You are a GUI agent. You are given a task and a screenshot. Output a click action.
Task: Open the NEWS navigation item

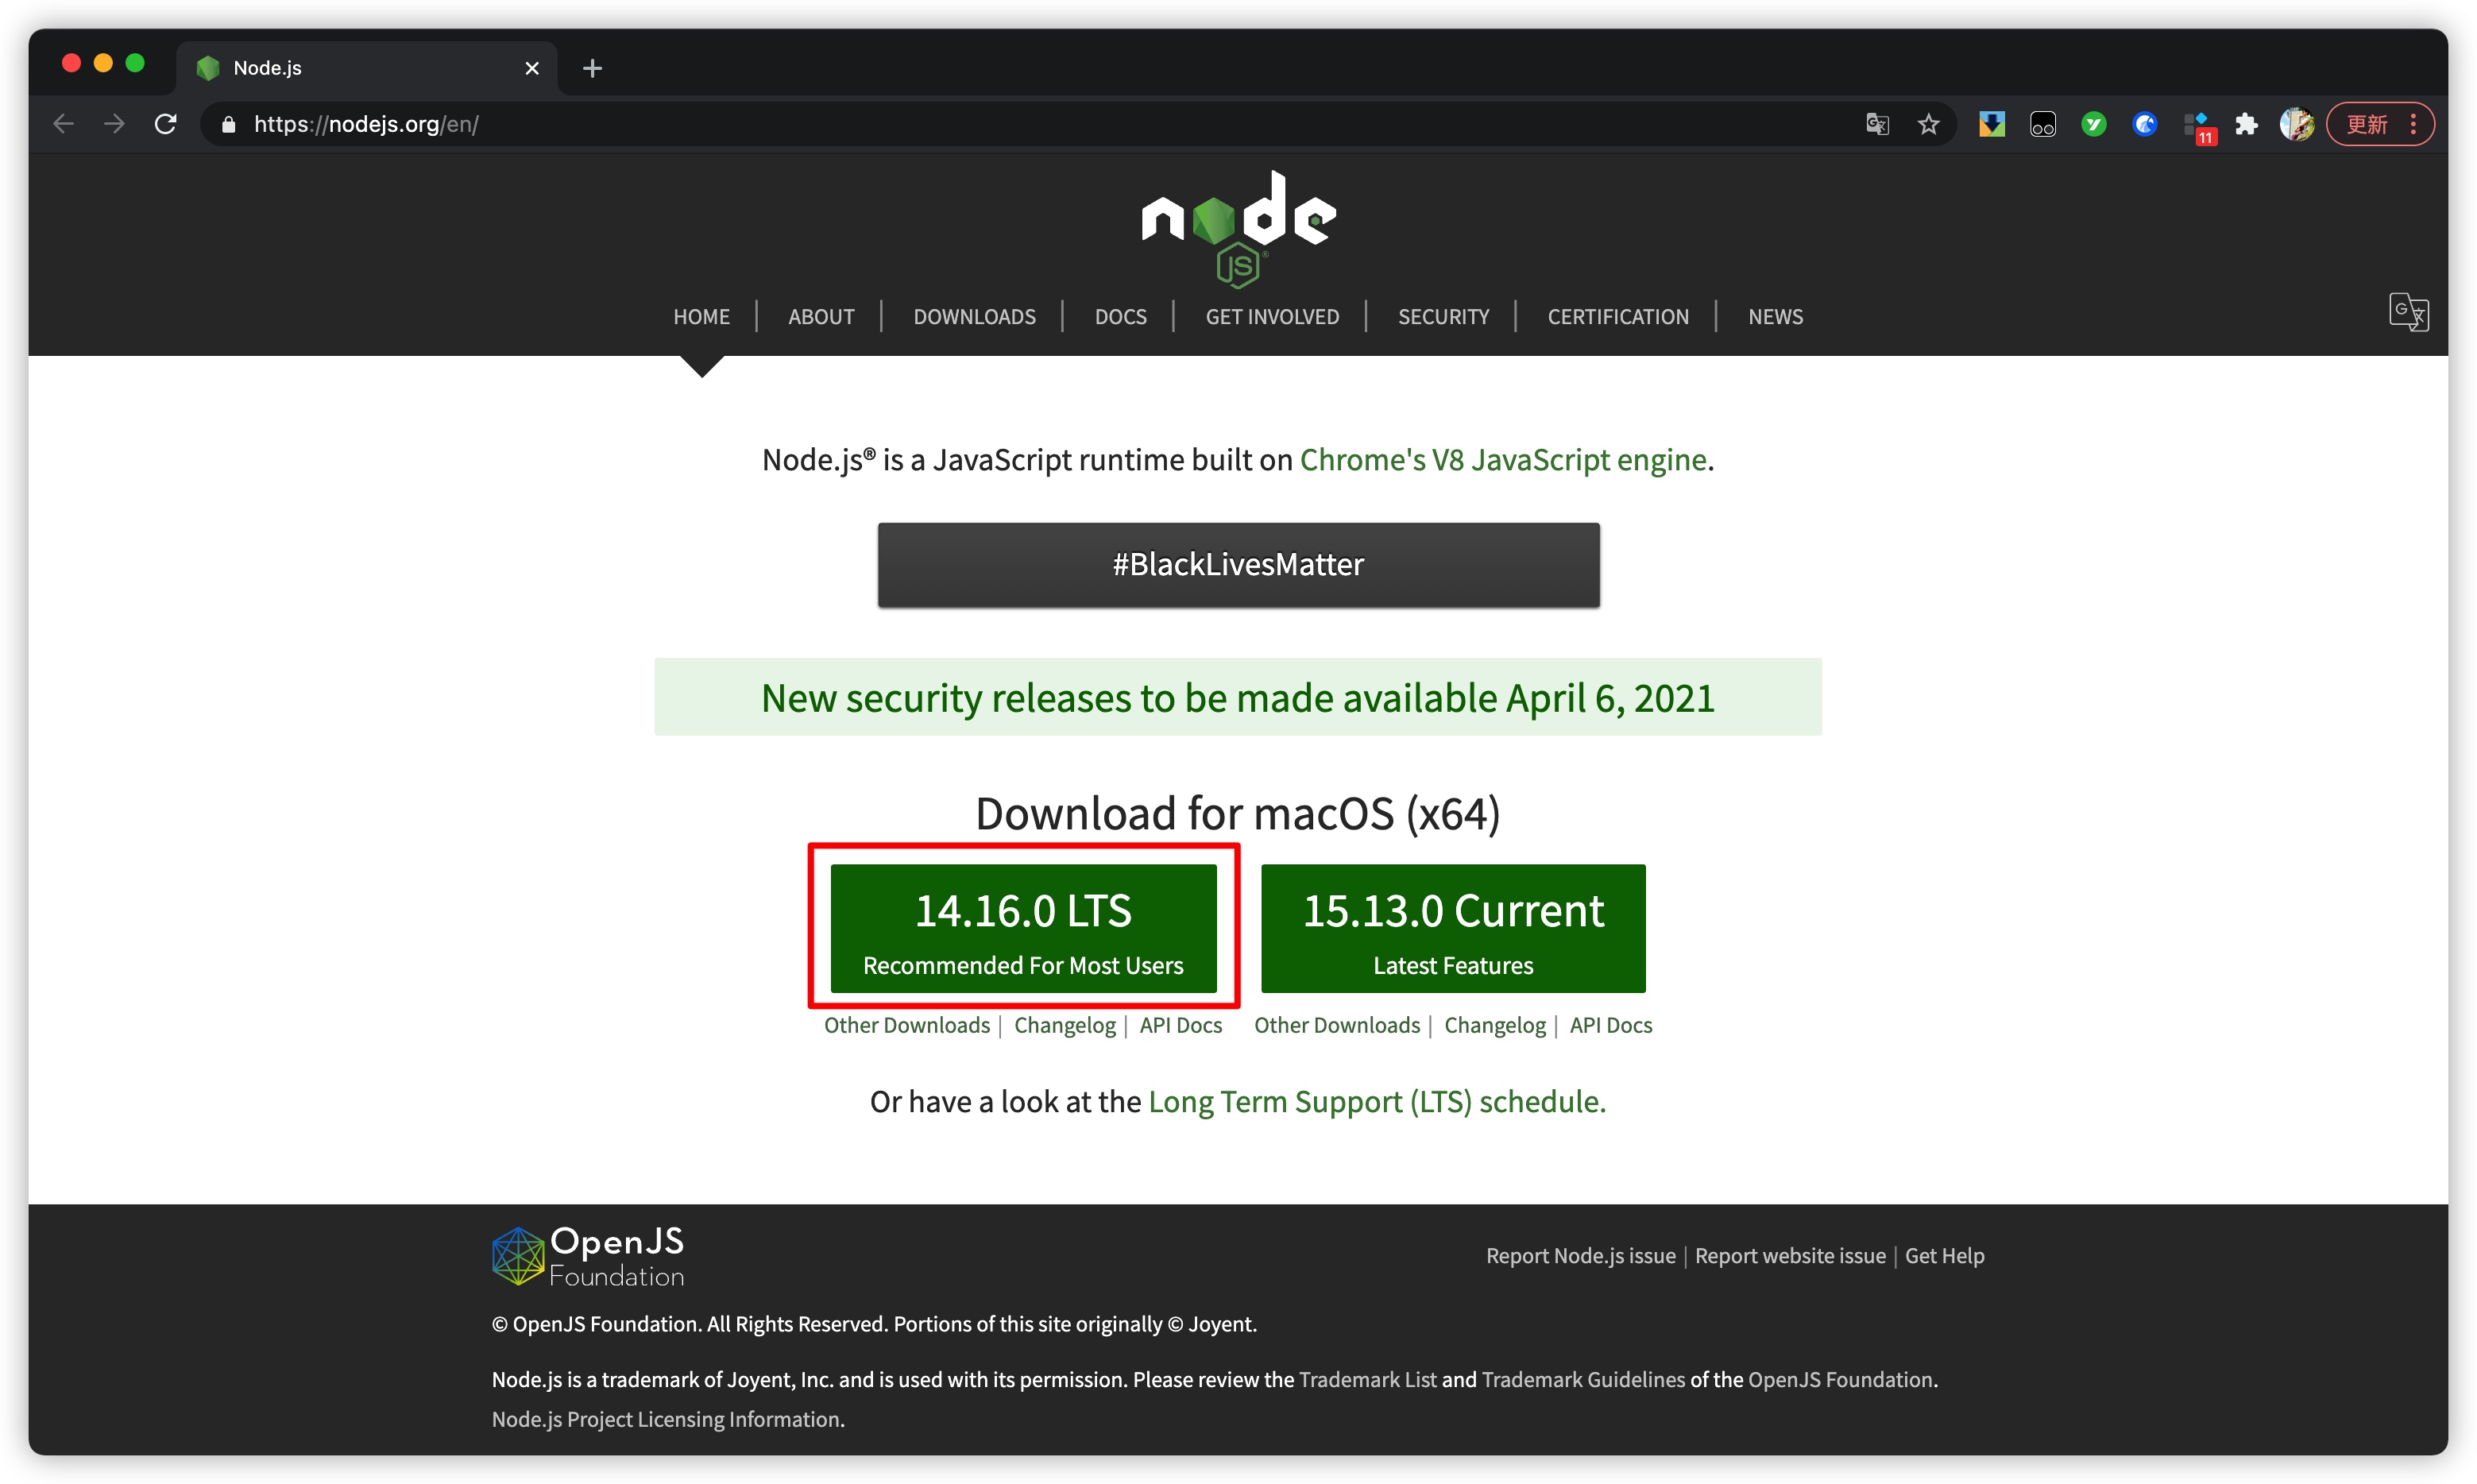[1775, 317]
